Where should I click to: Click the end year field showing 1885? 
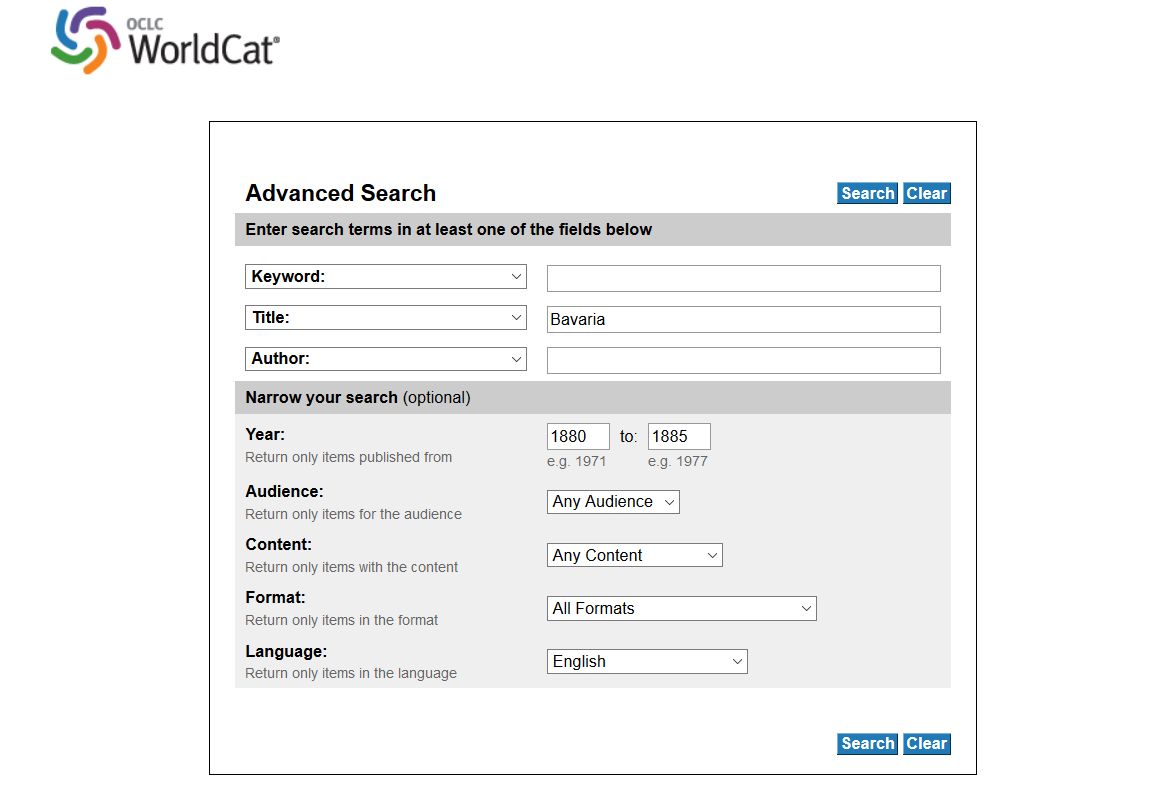[679, 436]
